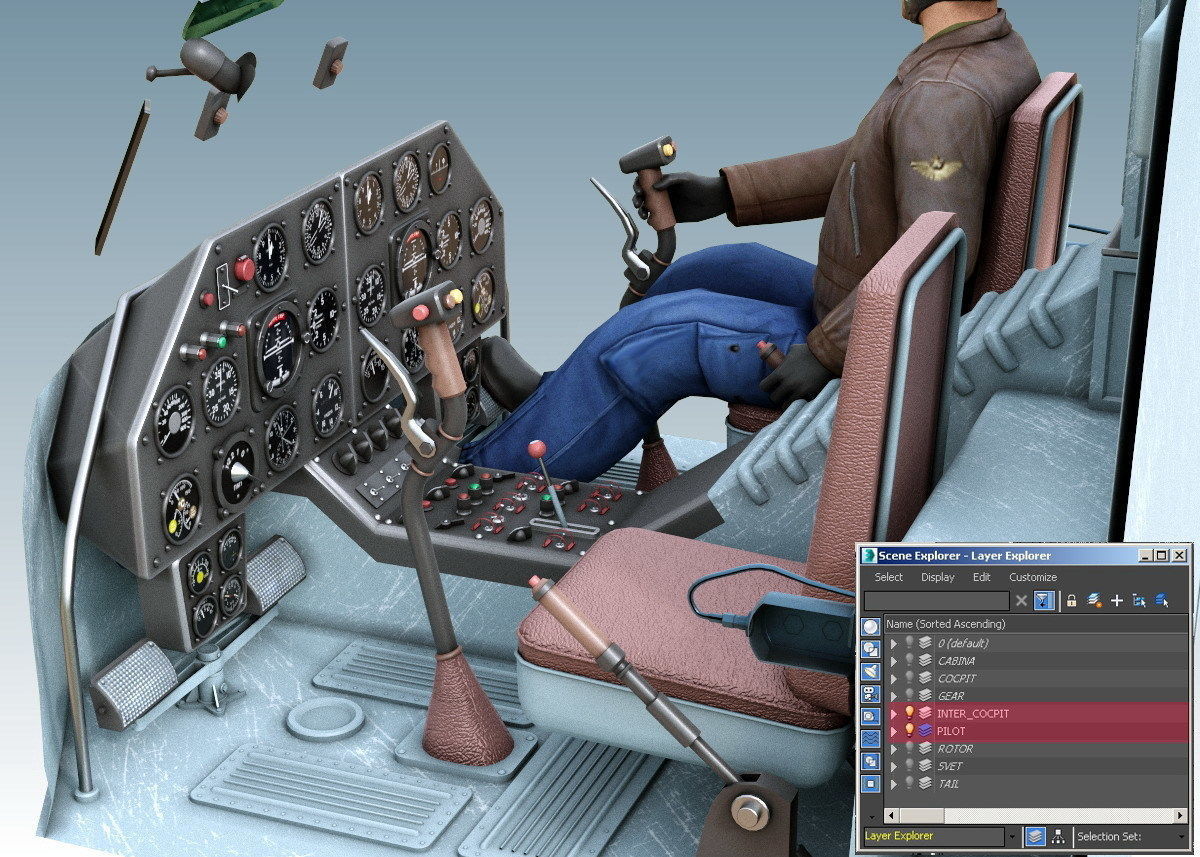Expand the GEAR layer
Image resolution: width=1200 pixels, height=857 pixels.
coord(894,696)
